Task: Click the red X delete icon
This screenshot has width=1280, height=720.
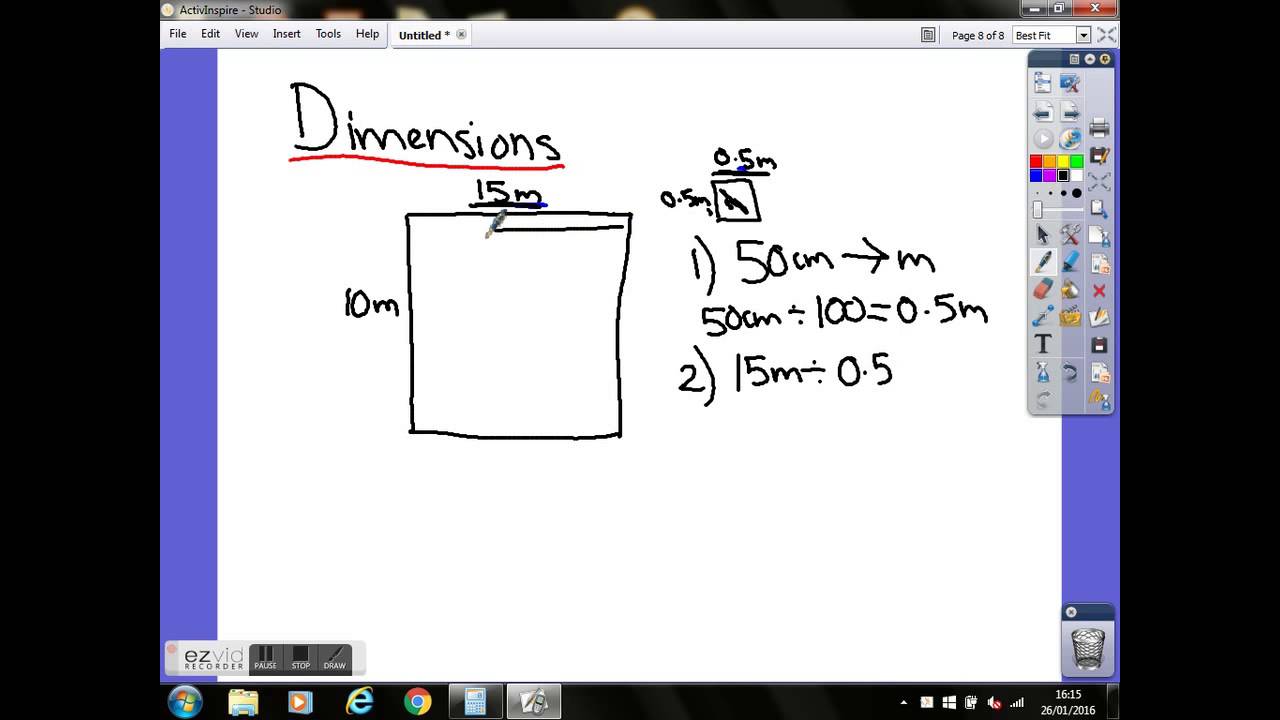Action: pos(1099,290)
